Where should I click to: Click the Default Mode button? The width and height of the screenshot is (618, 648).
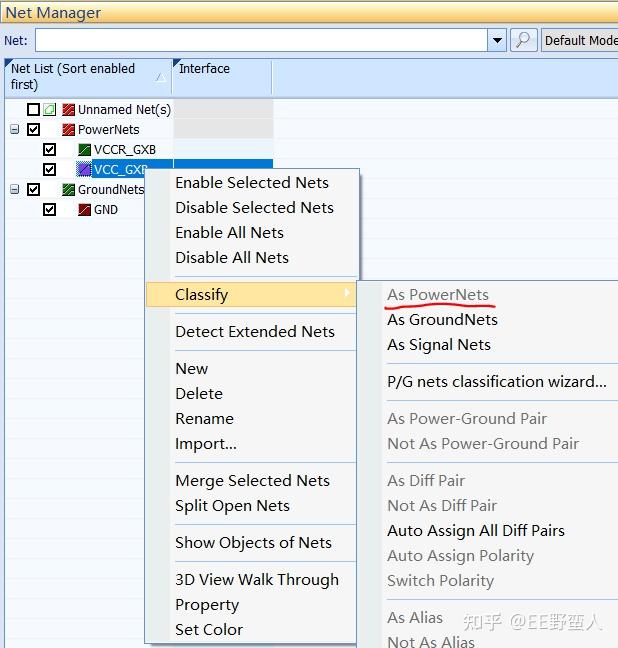(x=580, y=40)
